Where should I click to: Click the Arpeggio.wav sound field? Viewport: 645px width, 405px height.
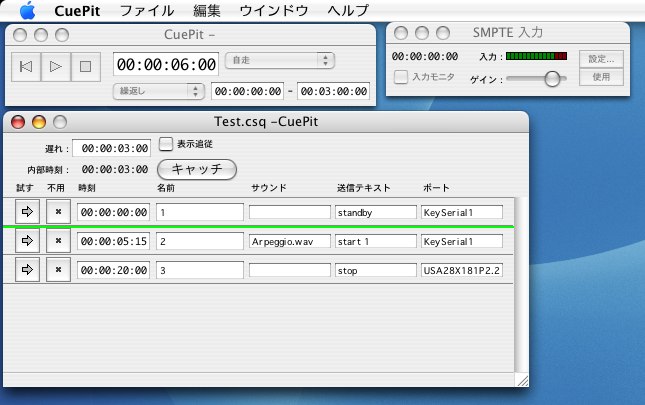[290, 241]
